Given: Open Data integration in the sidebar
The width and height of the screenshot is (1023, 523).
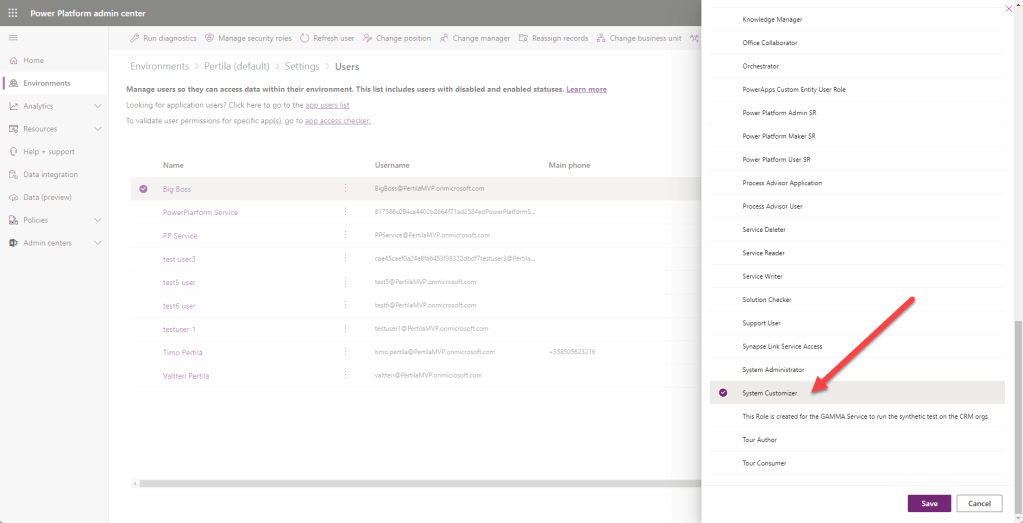Looking at the screenshot, I should [x=50, y=174].
